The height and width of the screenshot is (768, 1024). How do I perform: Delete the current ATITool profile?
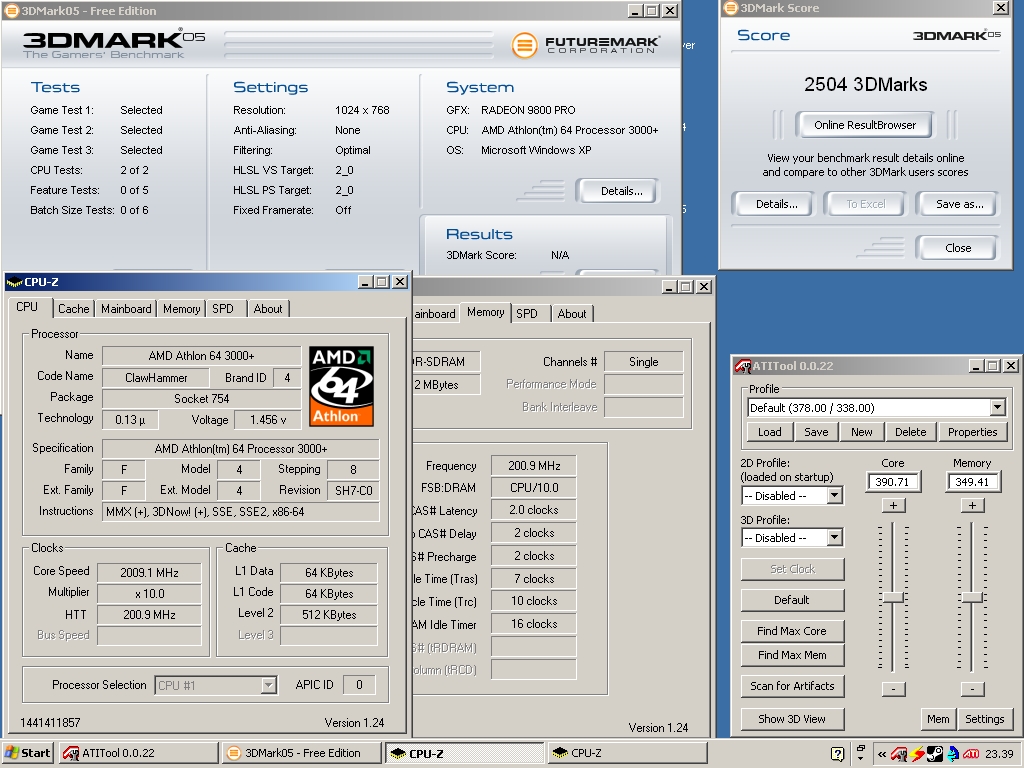click(x=910, y=432)
